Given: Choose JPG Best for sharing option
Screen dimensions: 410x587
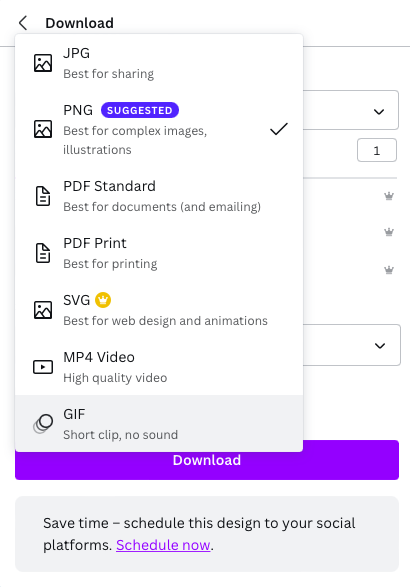Looking at the screenshot, I should [159, 63].
